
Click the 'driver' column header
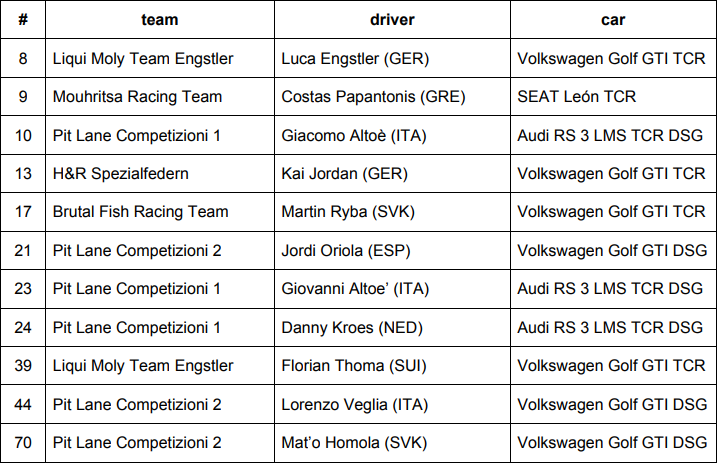tap(392, 20)
